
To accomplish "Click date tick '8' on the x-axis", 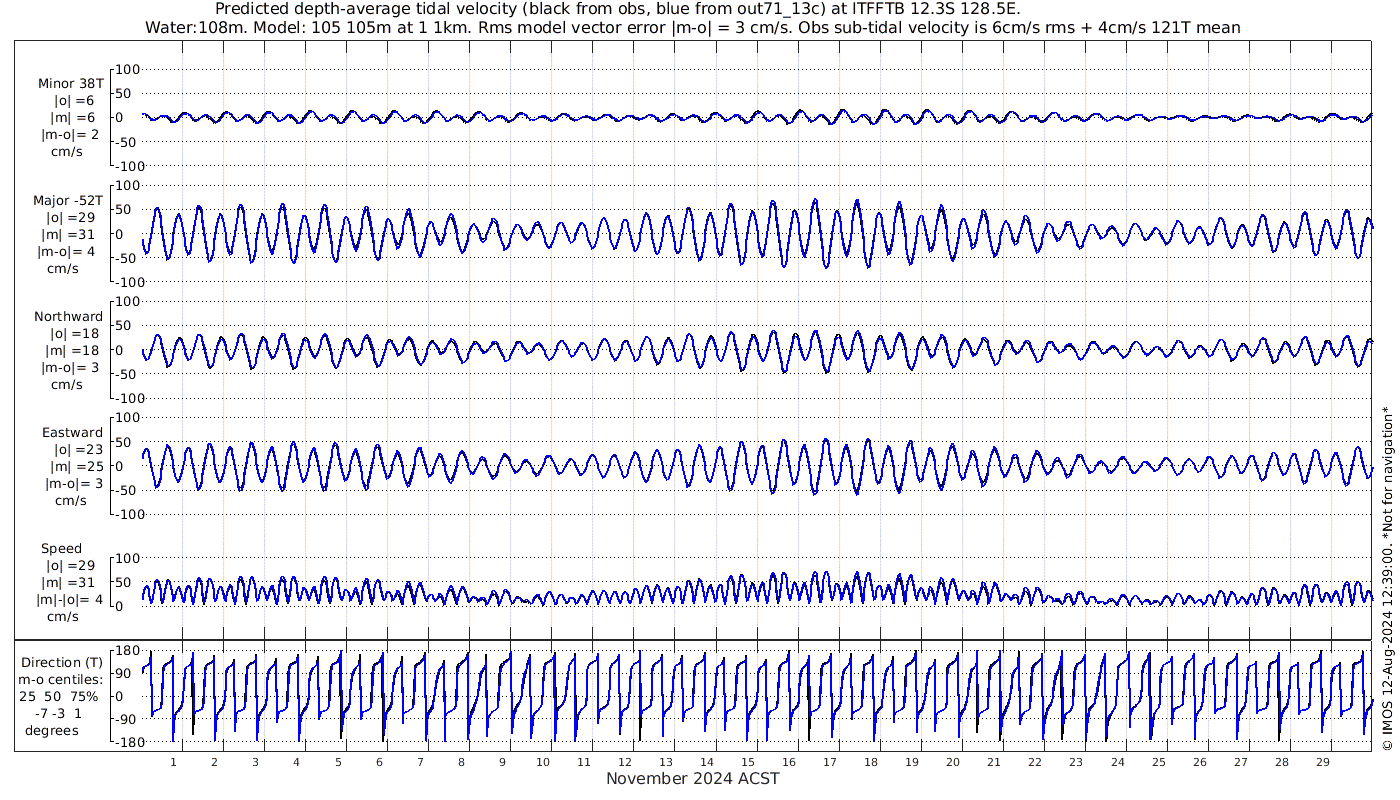I will (x=460, y=762).
